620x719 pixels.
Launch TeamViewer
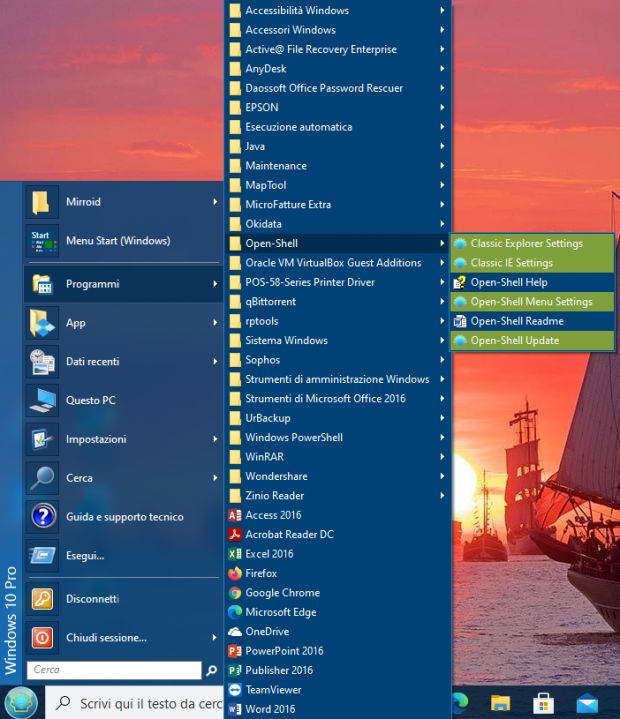pyautogui.click(x=338, y=690)
